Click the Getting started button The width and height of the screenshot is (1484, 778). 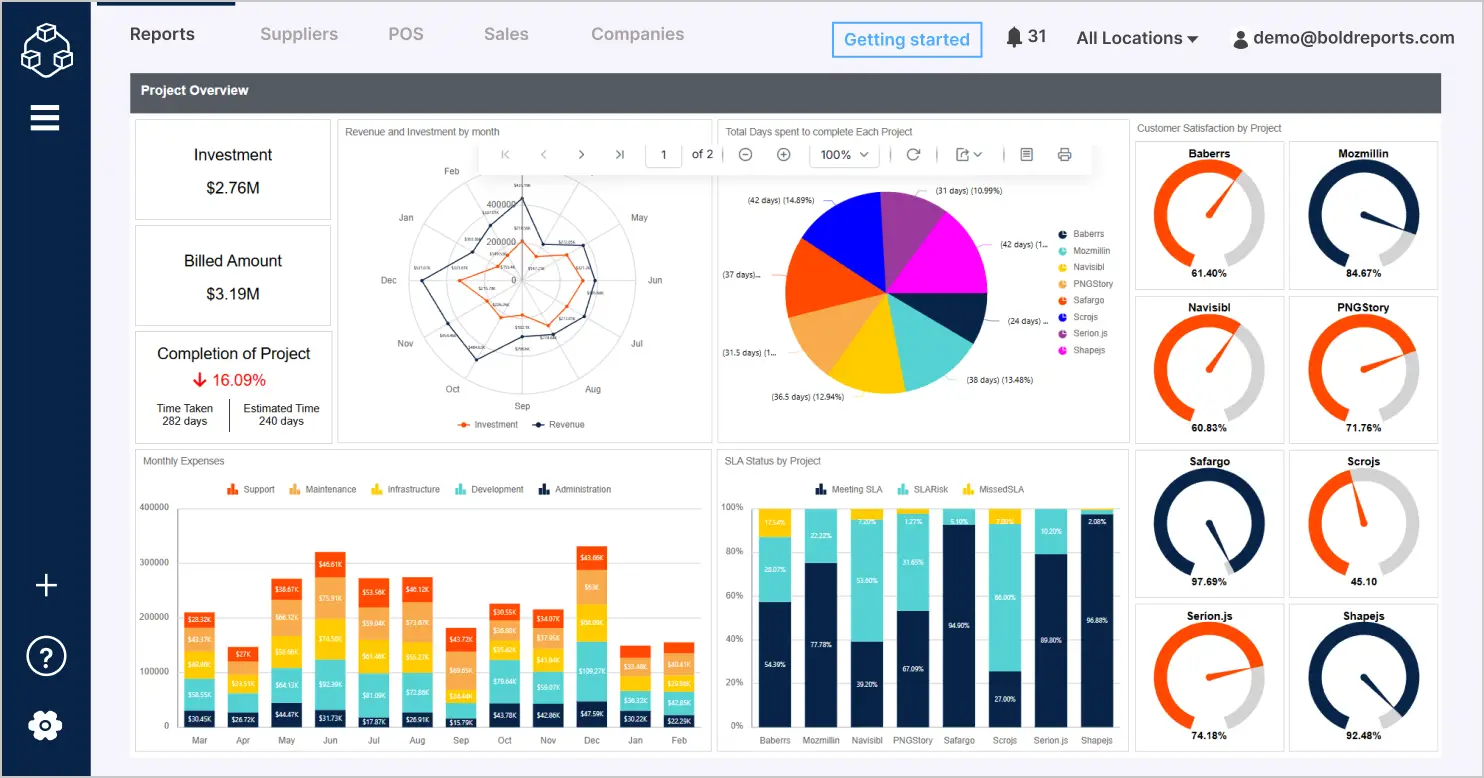pos(906,40)
